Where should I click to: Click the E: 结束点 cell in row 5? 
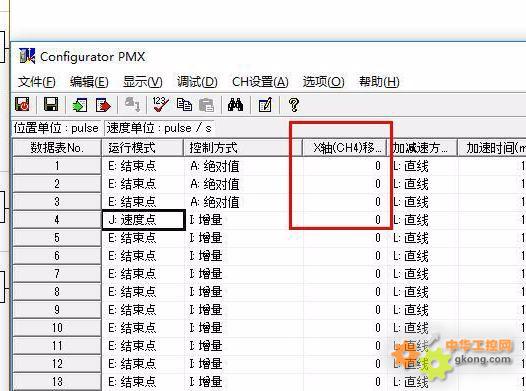pyautogui.click(x=143, y=238)
